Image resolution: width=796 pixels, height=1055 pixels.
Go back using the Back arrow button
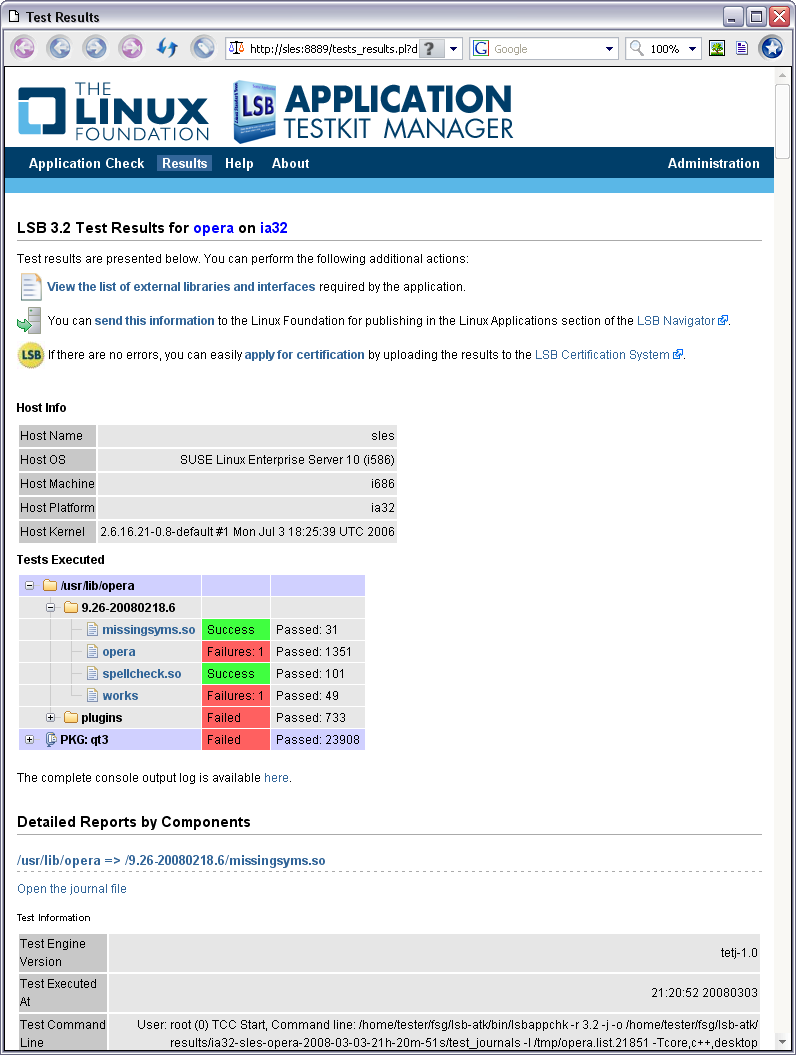(59, 48)
